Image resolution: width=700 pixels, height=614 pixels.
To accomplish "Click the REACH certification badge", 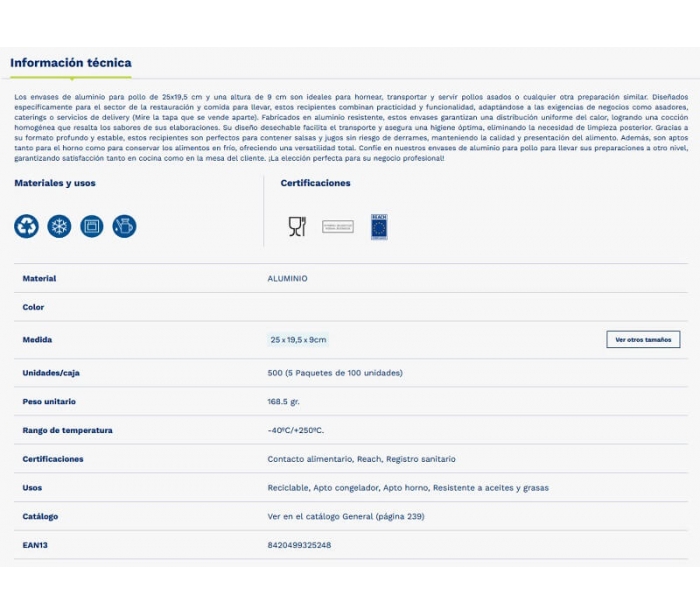I will [379, 226].
